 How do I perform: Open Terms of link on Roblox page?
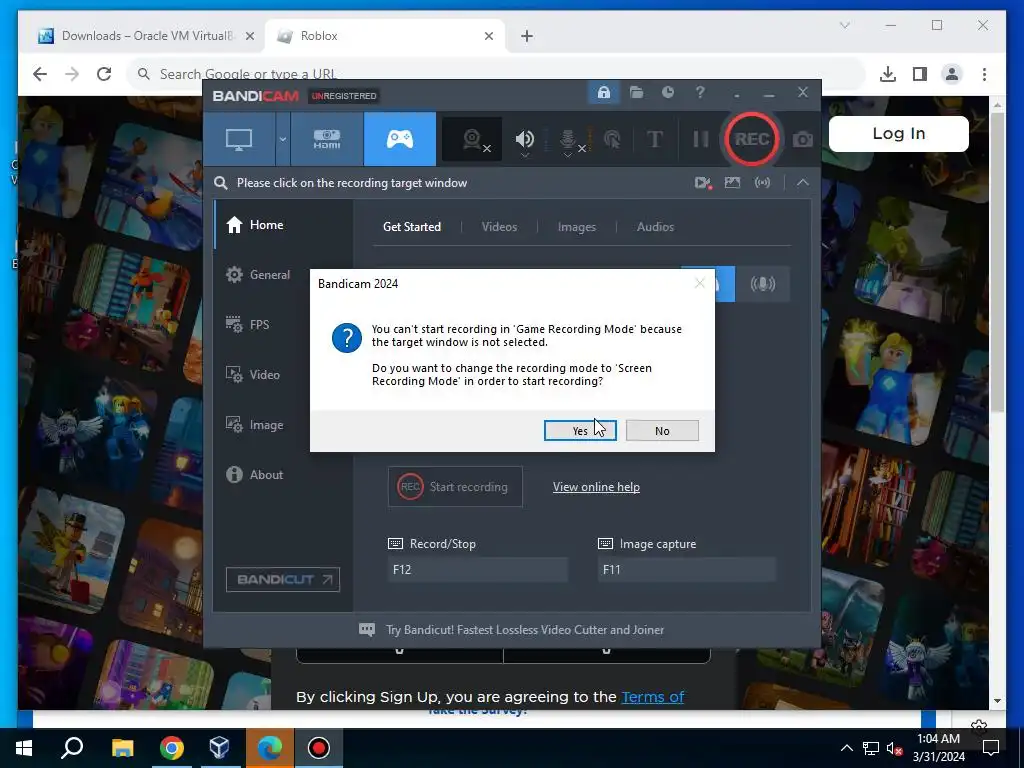[x=652, y=697]
